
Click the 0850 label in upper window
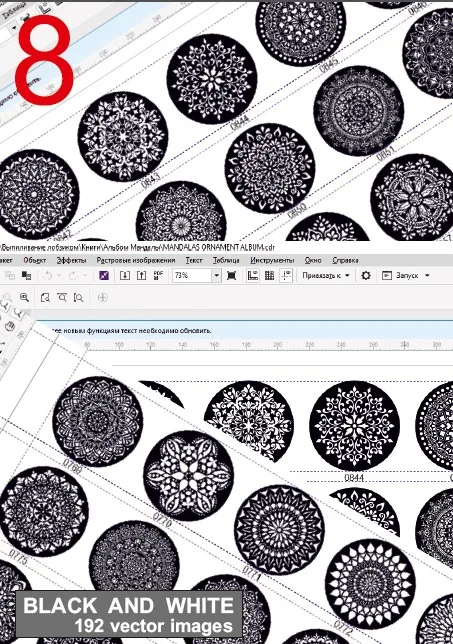[x=297, y=211]
